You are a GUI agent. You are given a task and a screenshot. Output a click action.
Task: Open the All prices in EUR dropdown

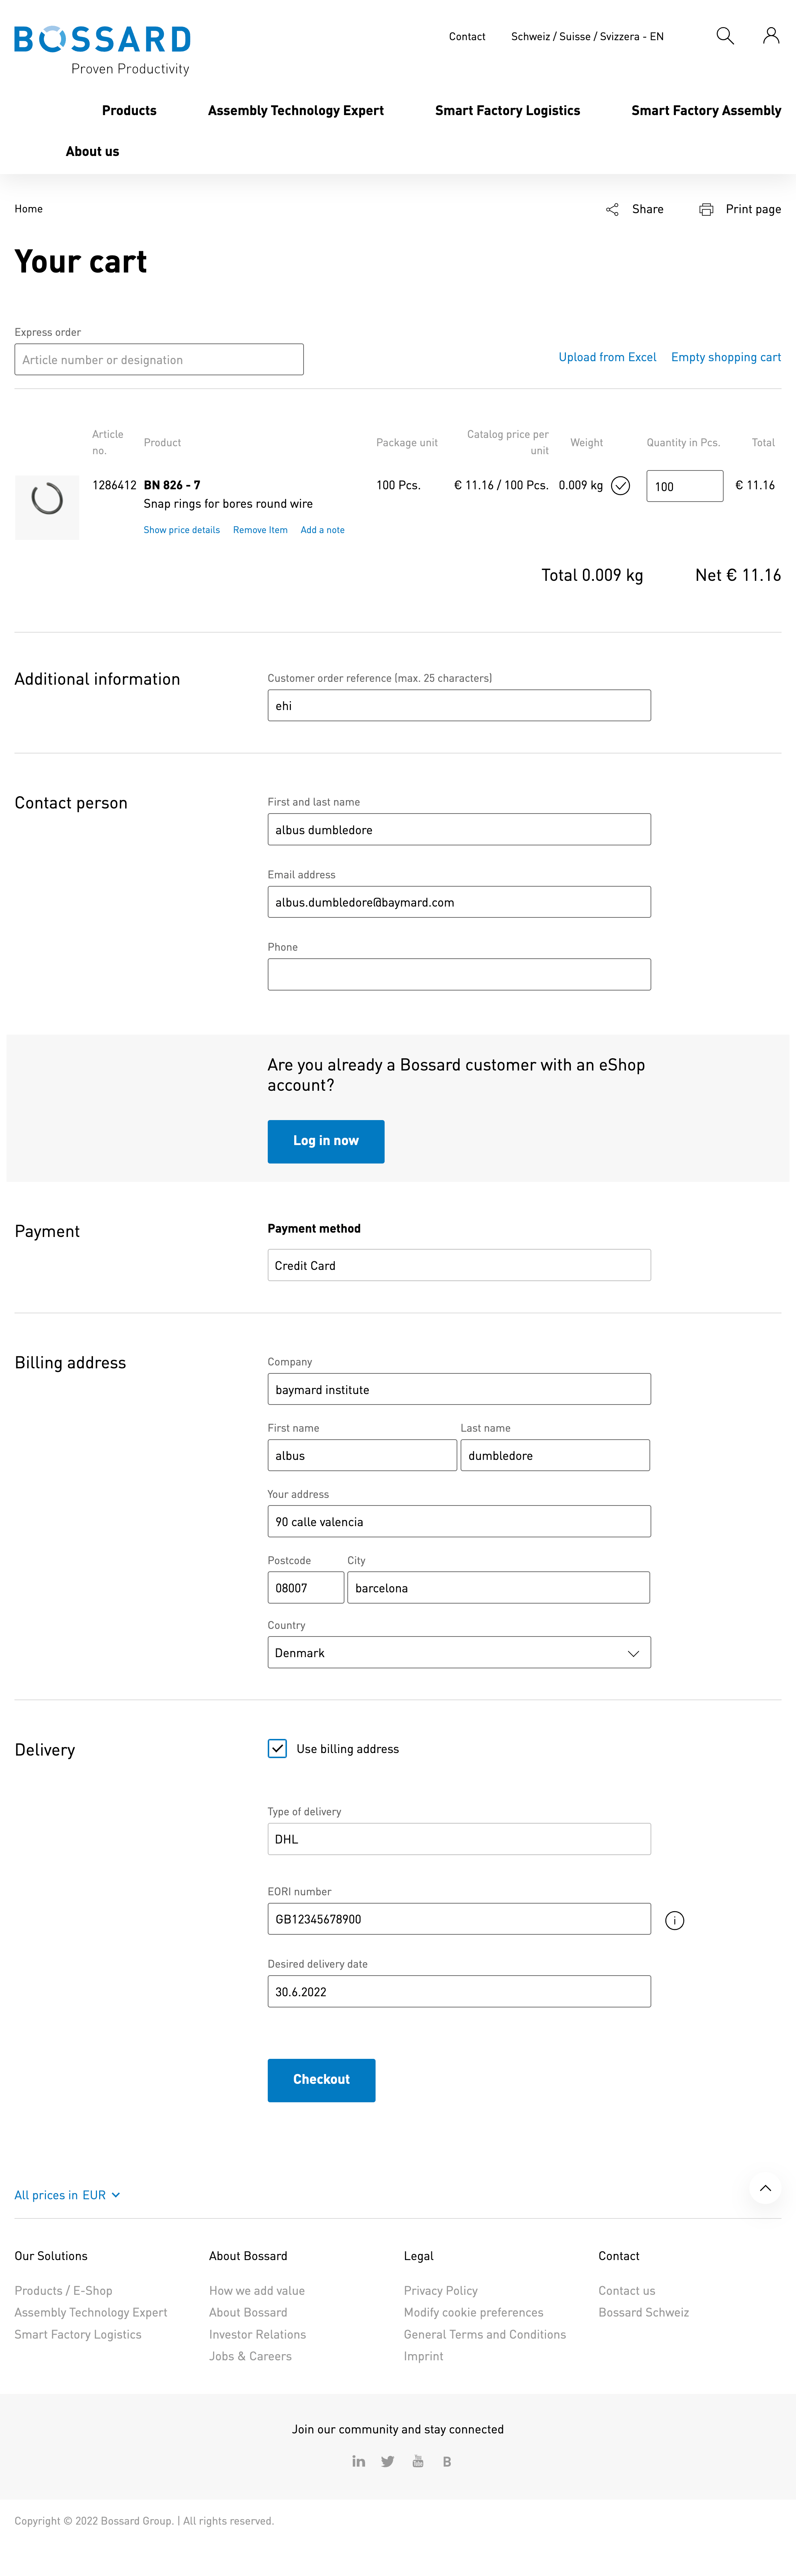click(x=67, y=2195)
